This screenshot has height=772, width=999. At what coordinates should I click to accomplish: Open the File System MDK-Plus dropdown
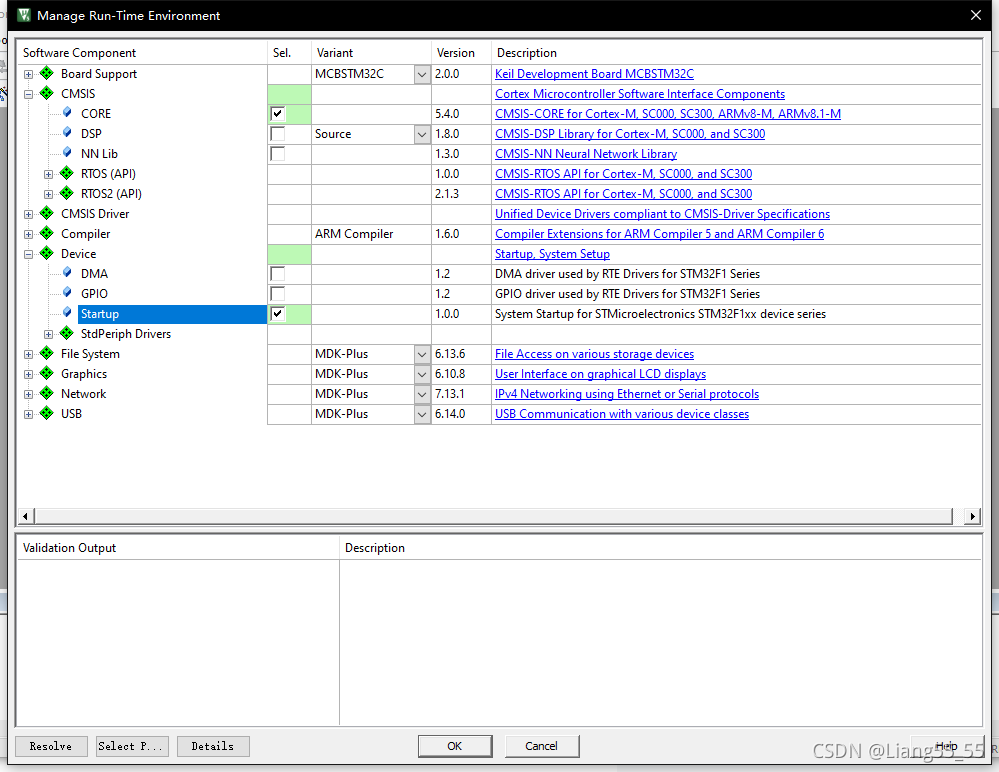click(x=422, y=354)
